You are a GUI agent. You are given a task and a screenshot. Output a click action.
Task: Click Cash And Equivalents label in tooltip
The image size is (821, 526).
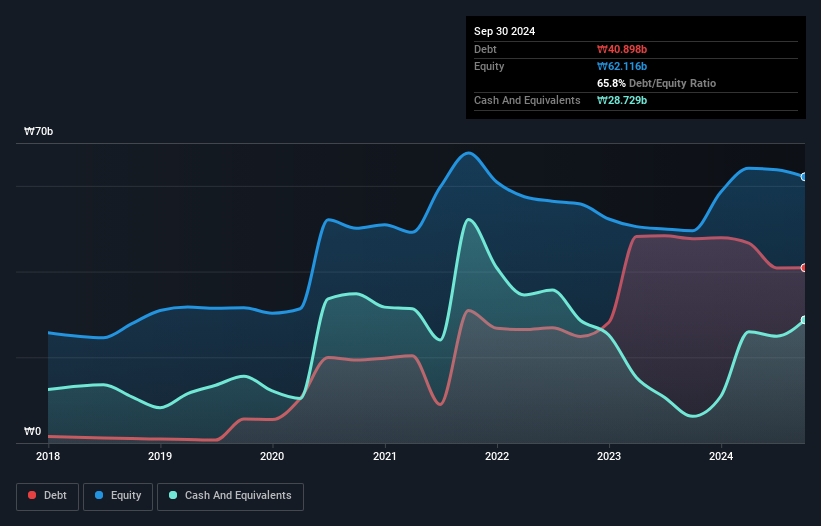(x=527, y=100)
